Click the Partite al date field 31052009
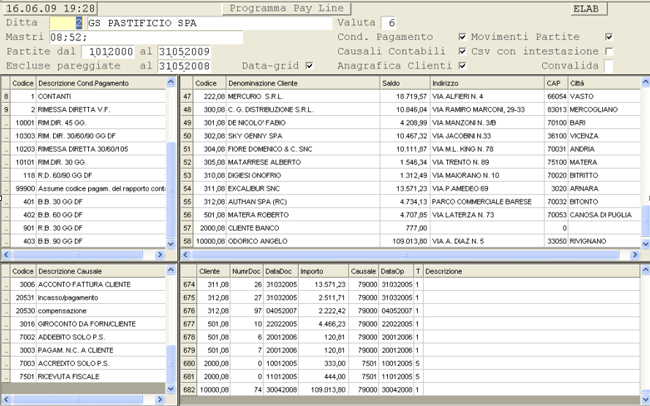 click(x=184, y=52)
